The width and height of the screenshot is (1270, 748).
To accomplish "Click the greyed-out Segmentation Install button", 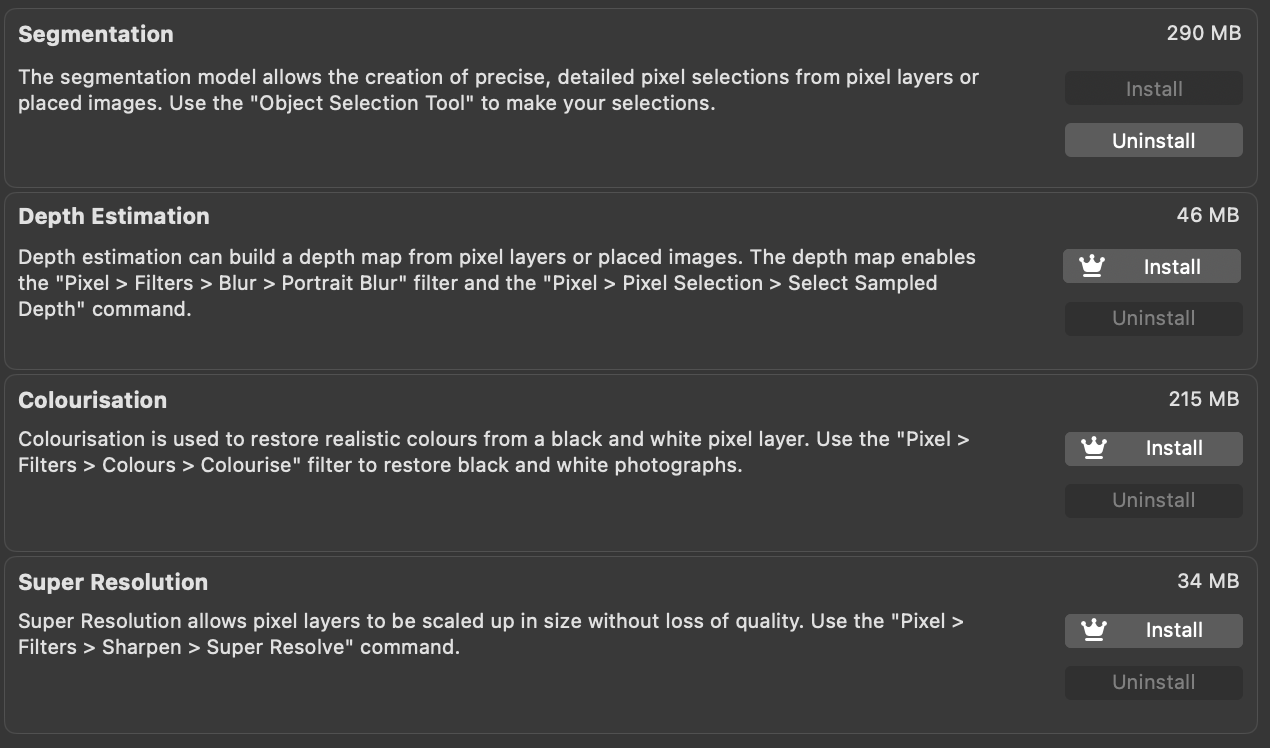I will click(x=1153, y=89).
